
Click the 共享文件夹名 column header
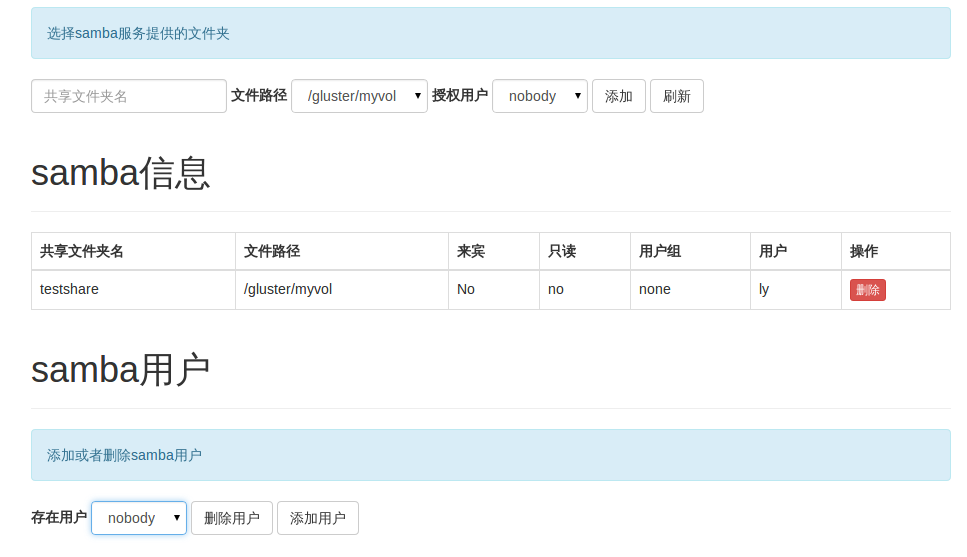coord(133,251)
